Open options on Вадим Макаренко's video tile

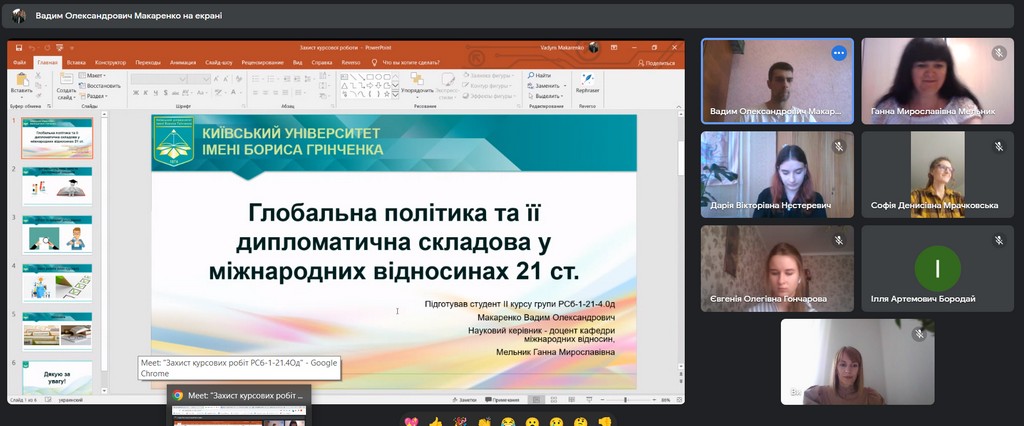point(838,53)
